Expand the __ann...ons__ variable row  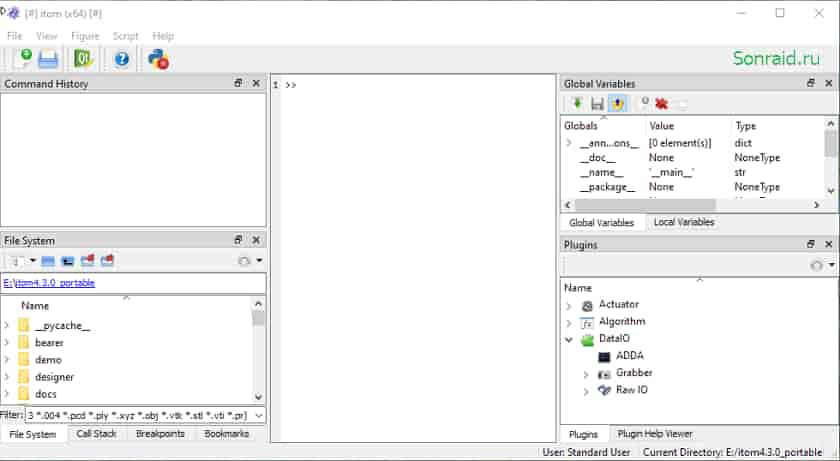click(569, 143)
